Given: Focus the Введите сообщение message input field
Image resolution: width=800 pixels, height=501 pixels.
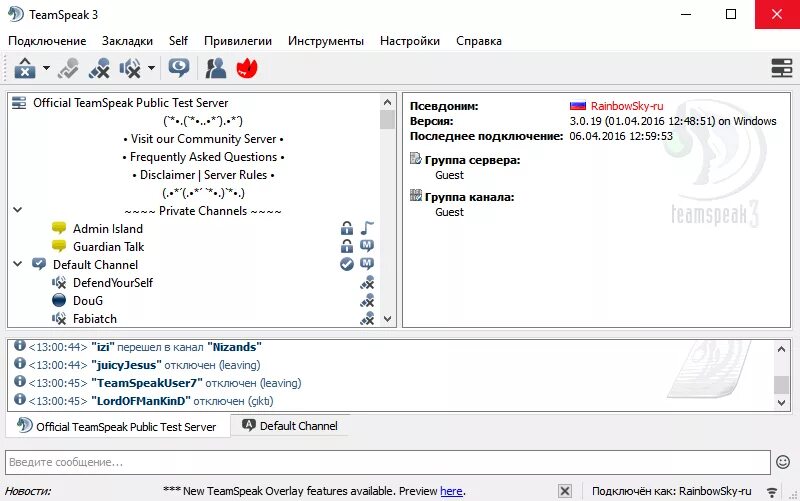Looking at the screenshot, I should (387, 462).
